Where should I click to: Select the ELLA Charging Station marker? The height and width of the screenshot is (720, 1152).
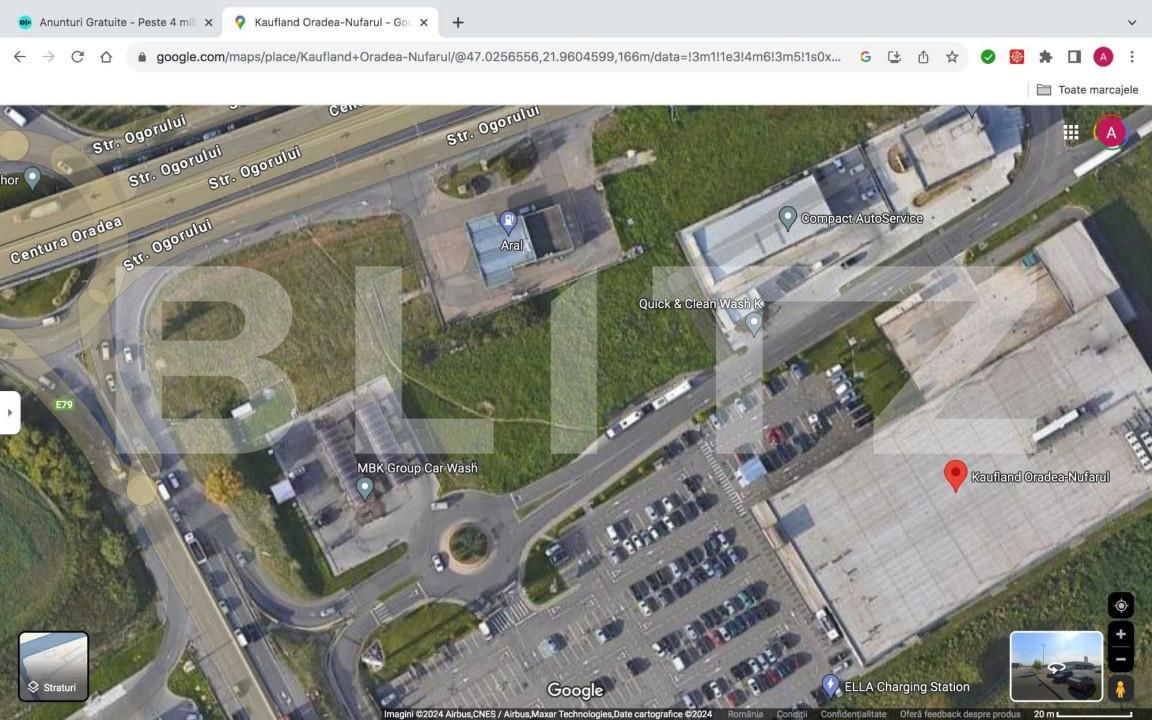click(830, 685)
